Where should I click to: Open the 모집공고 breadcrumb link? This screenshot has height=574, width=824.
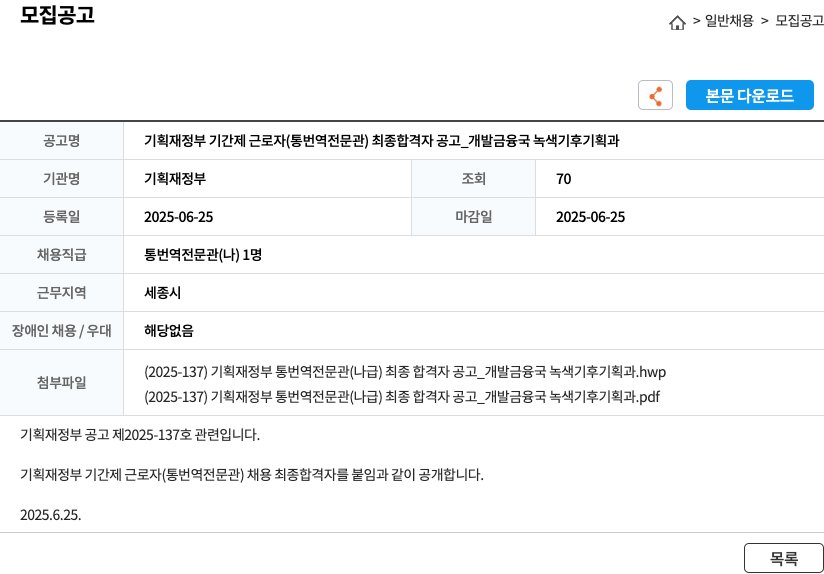799,21
